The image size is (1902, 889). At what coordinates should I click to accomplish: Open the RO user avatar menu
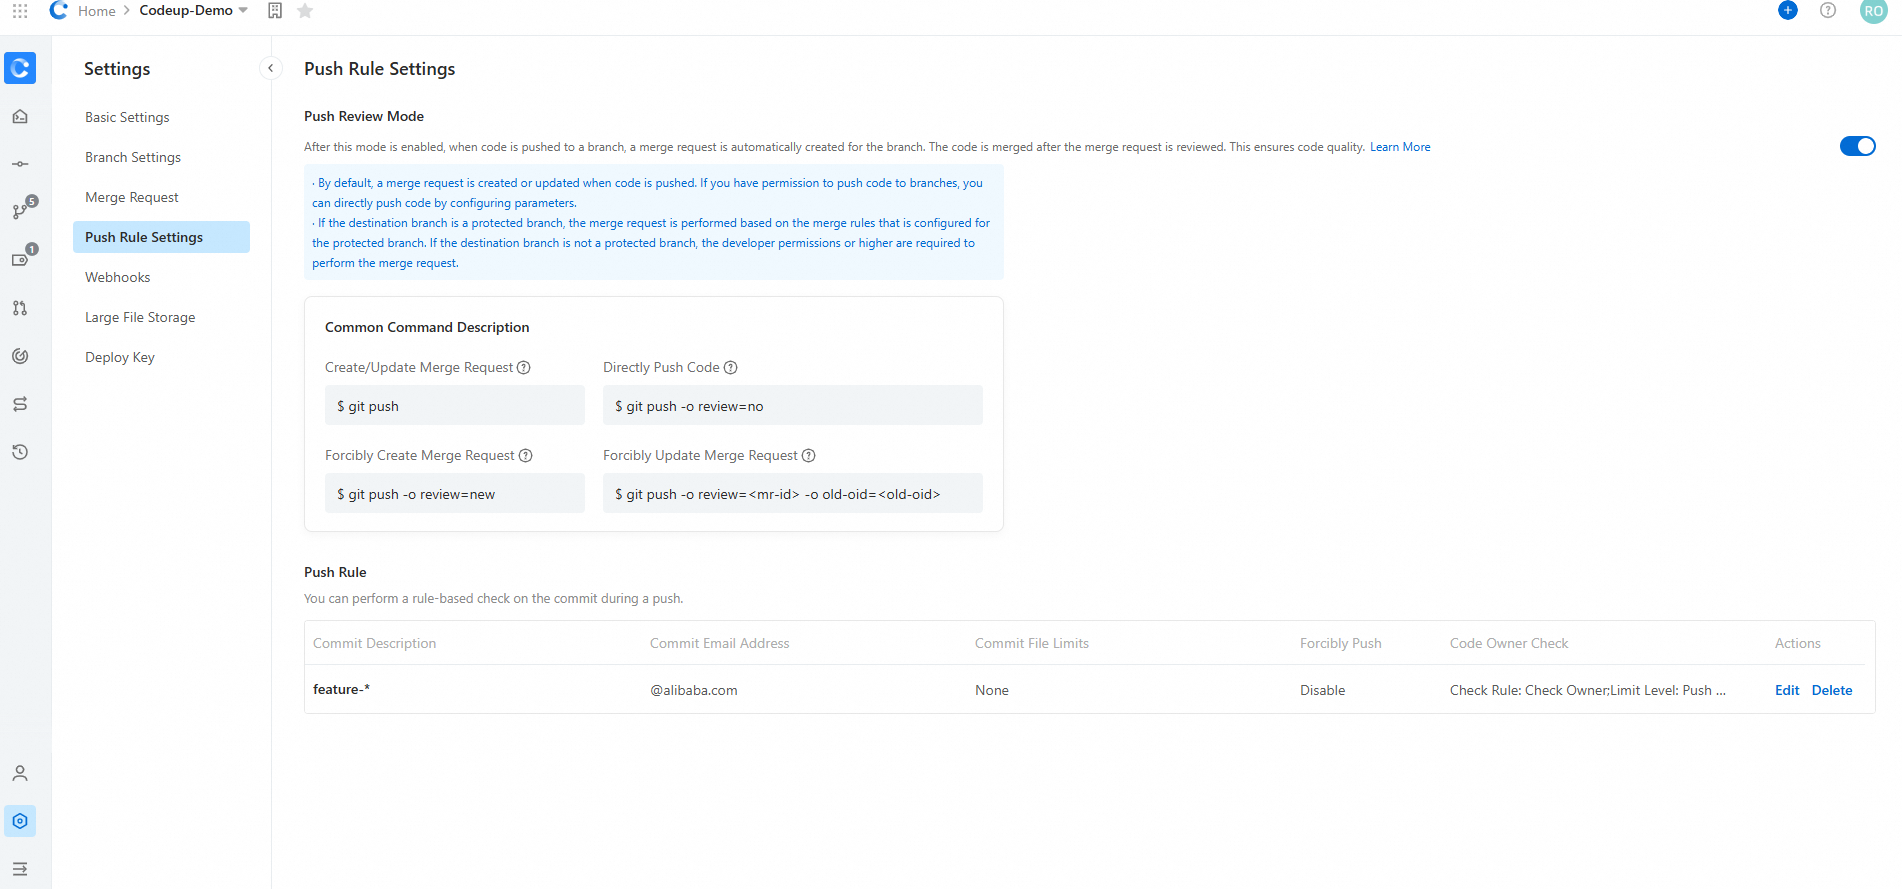(1873, 11)
